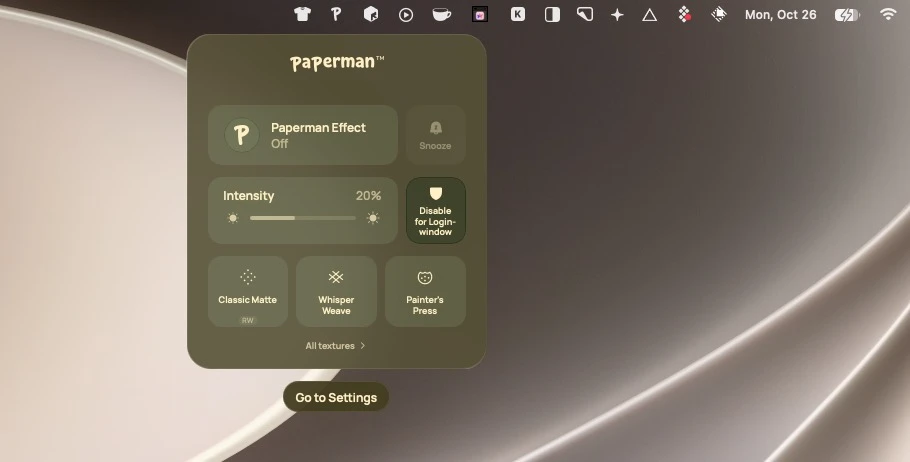Click the triangle icon in menu bar
This screenshot has height=462, width=910.
click(649, 15)
